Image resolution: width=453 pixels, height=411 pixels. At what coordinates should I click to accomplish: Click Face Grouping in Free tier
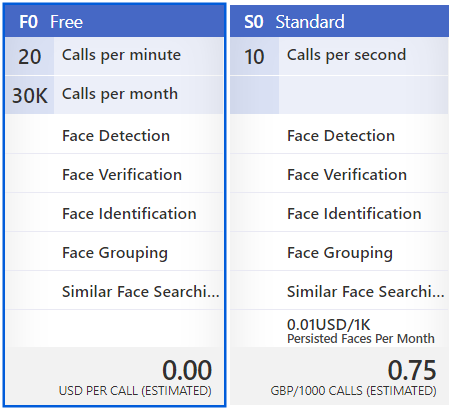pos(115,253)
